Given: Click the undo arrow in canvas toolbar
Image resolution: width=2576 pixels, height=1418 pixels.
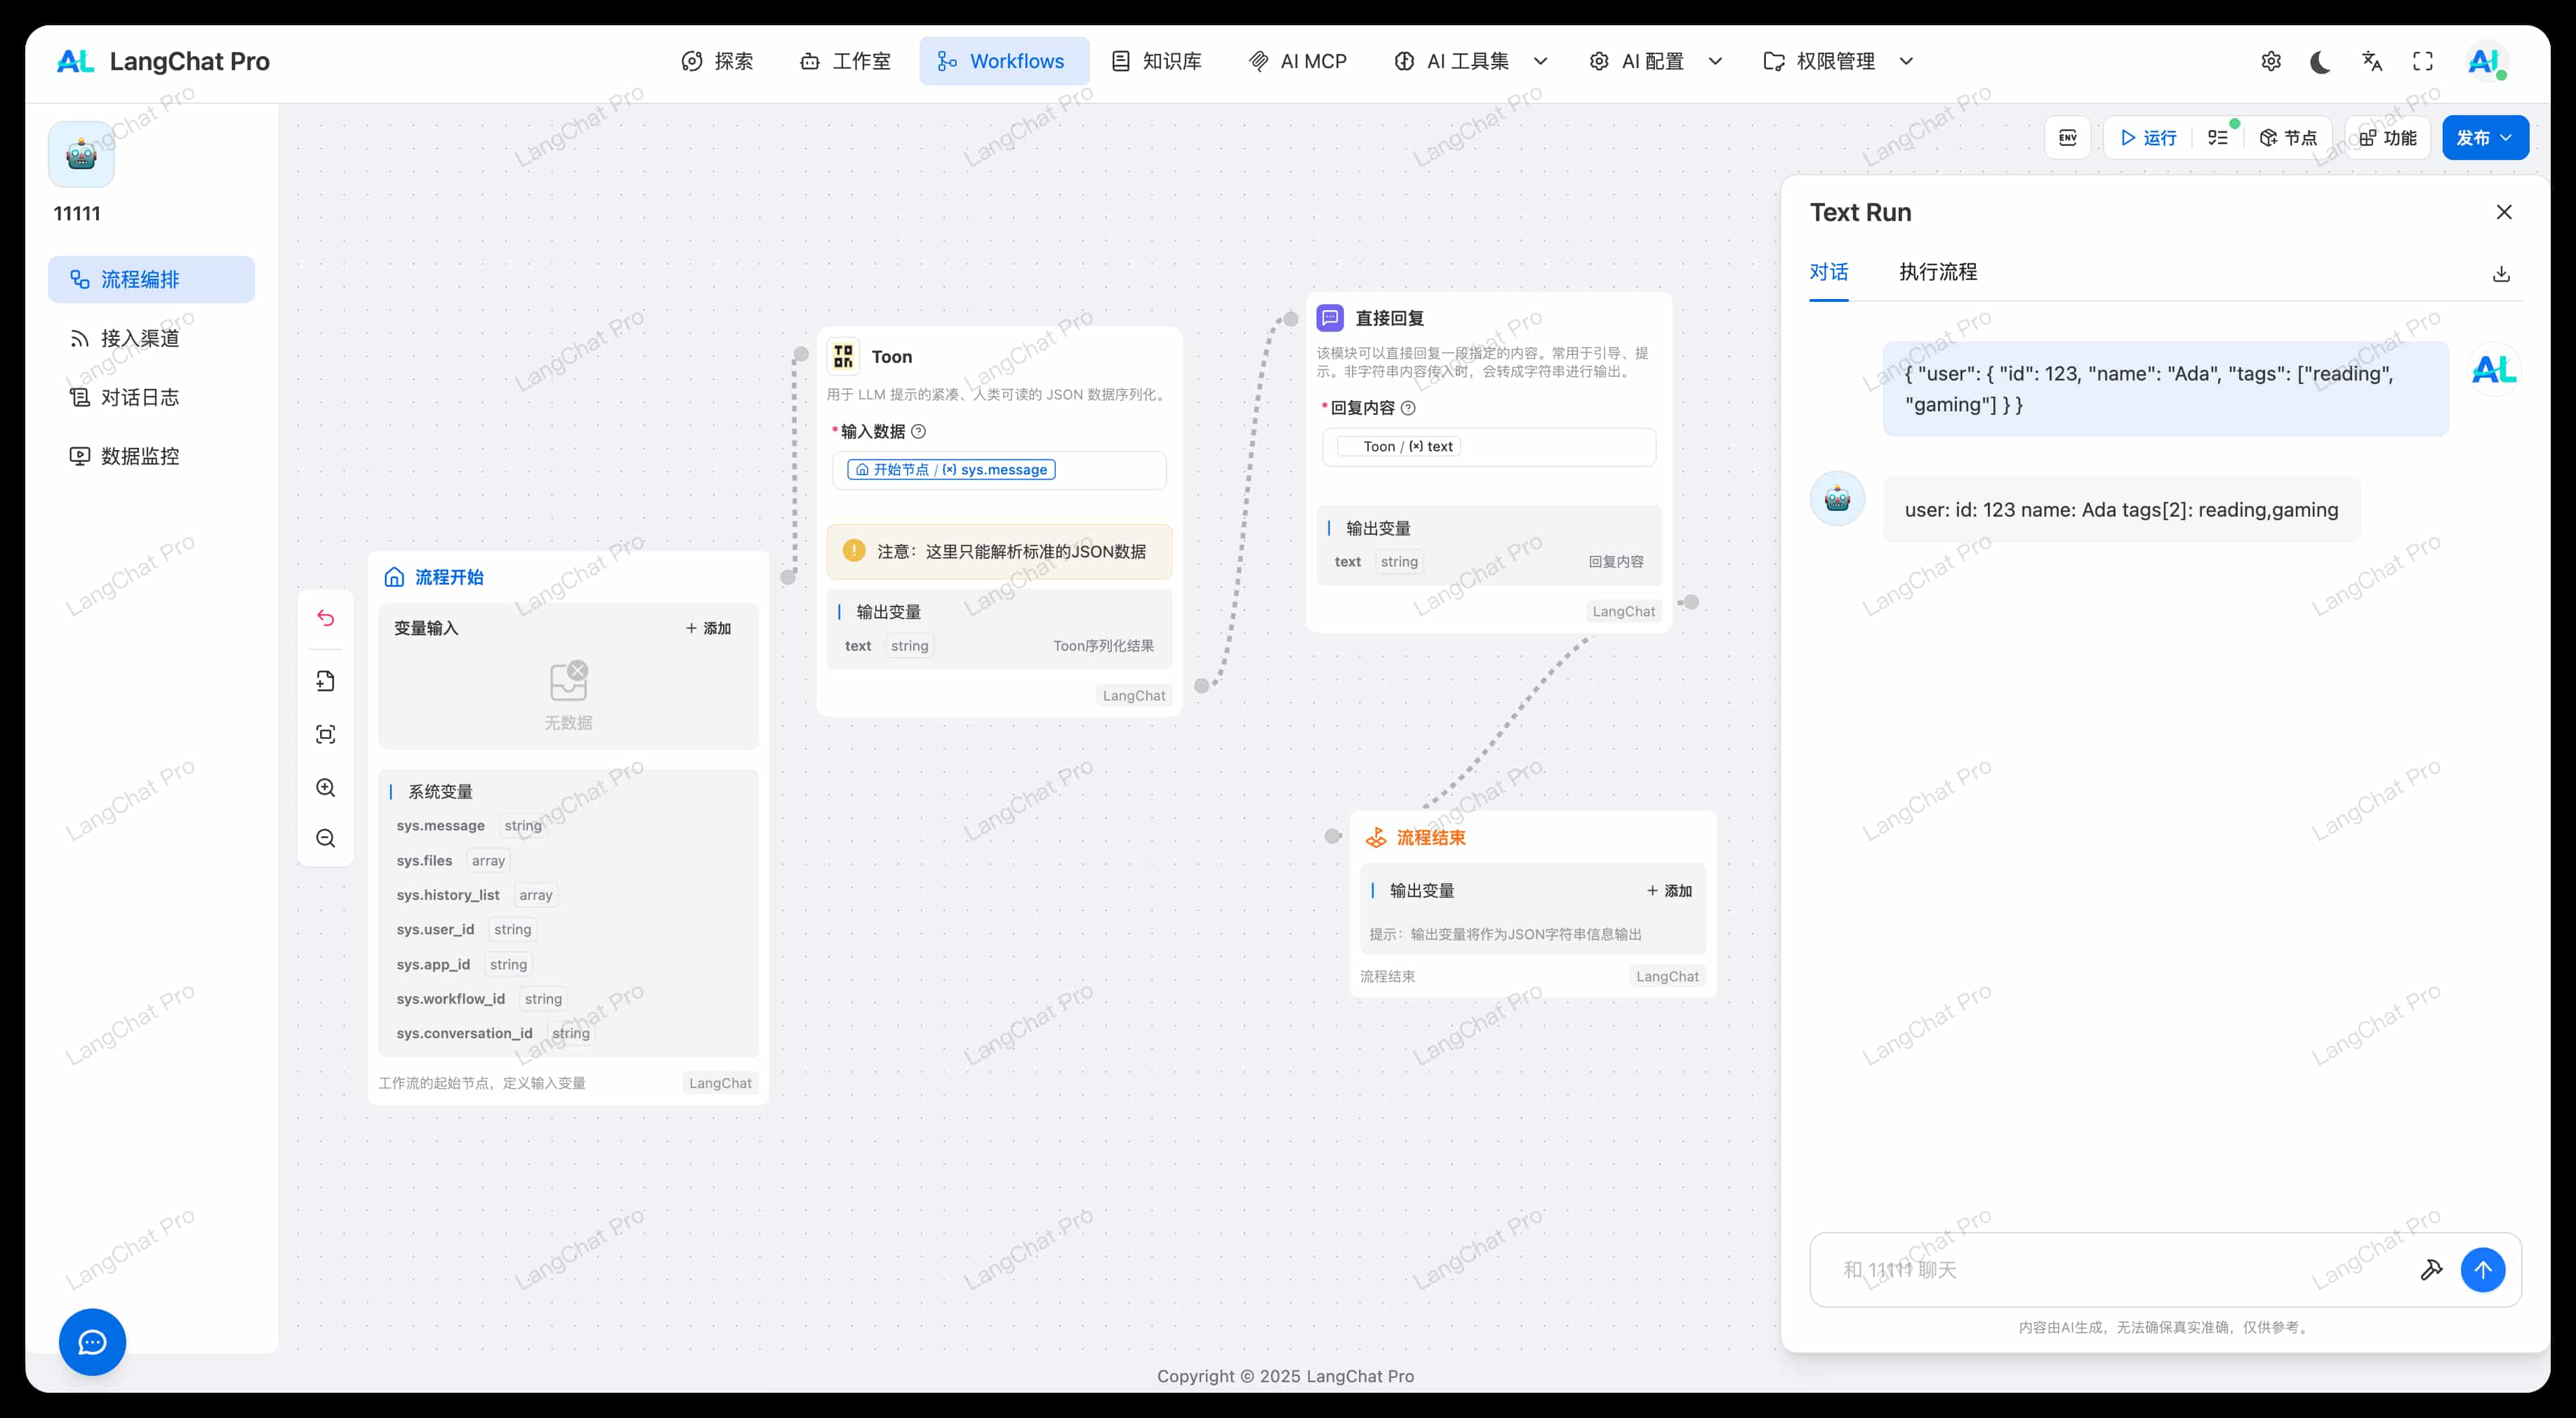Looking at the screenshot, I should (326, 618).
